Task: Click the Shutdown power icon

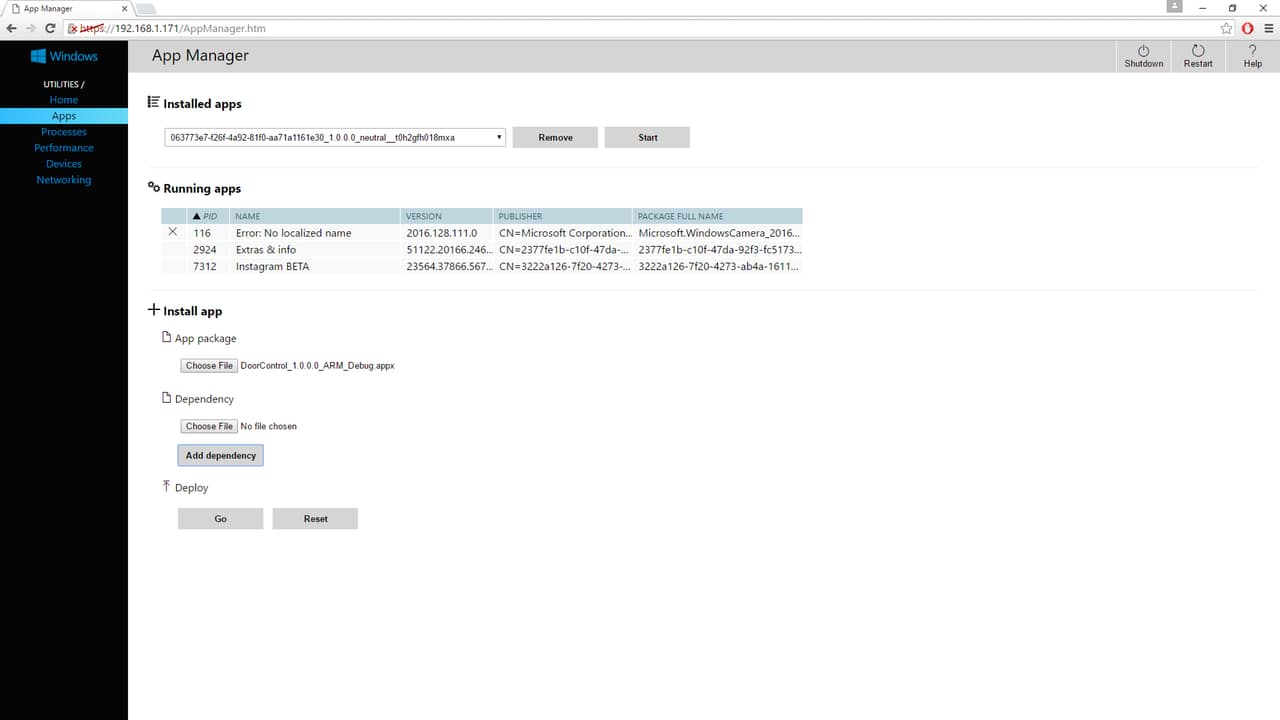Action: coord(1143,50)
